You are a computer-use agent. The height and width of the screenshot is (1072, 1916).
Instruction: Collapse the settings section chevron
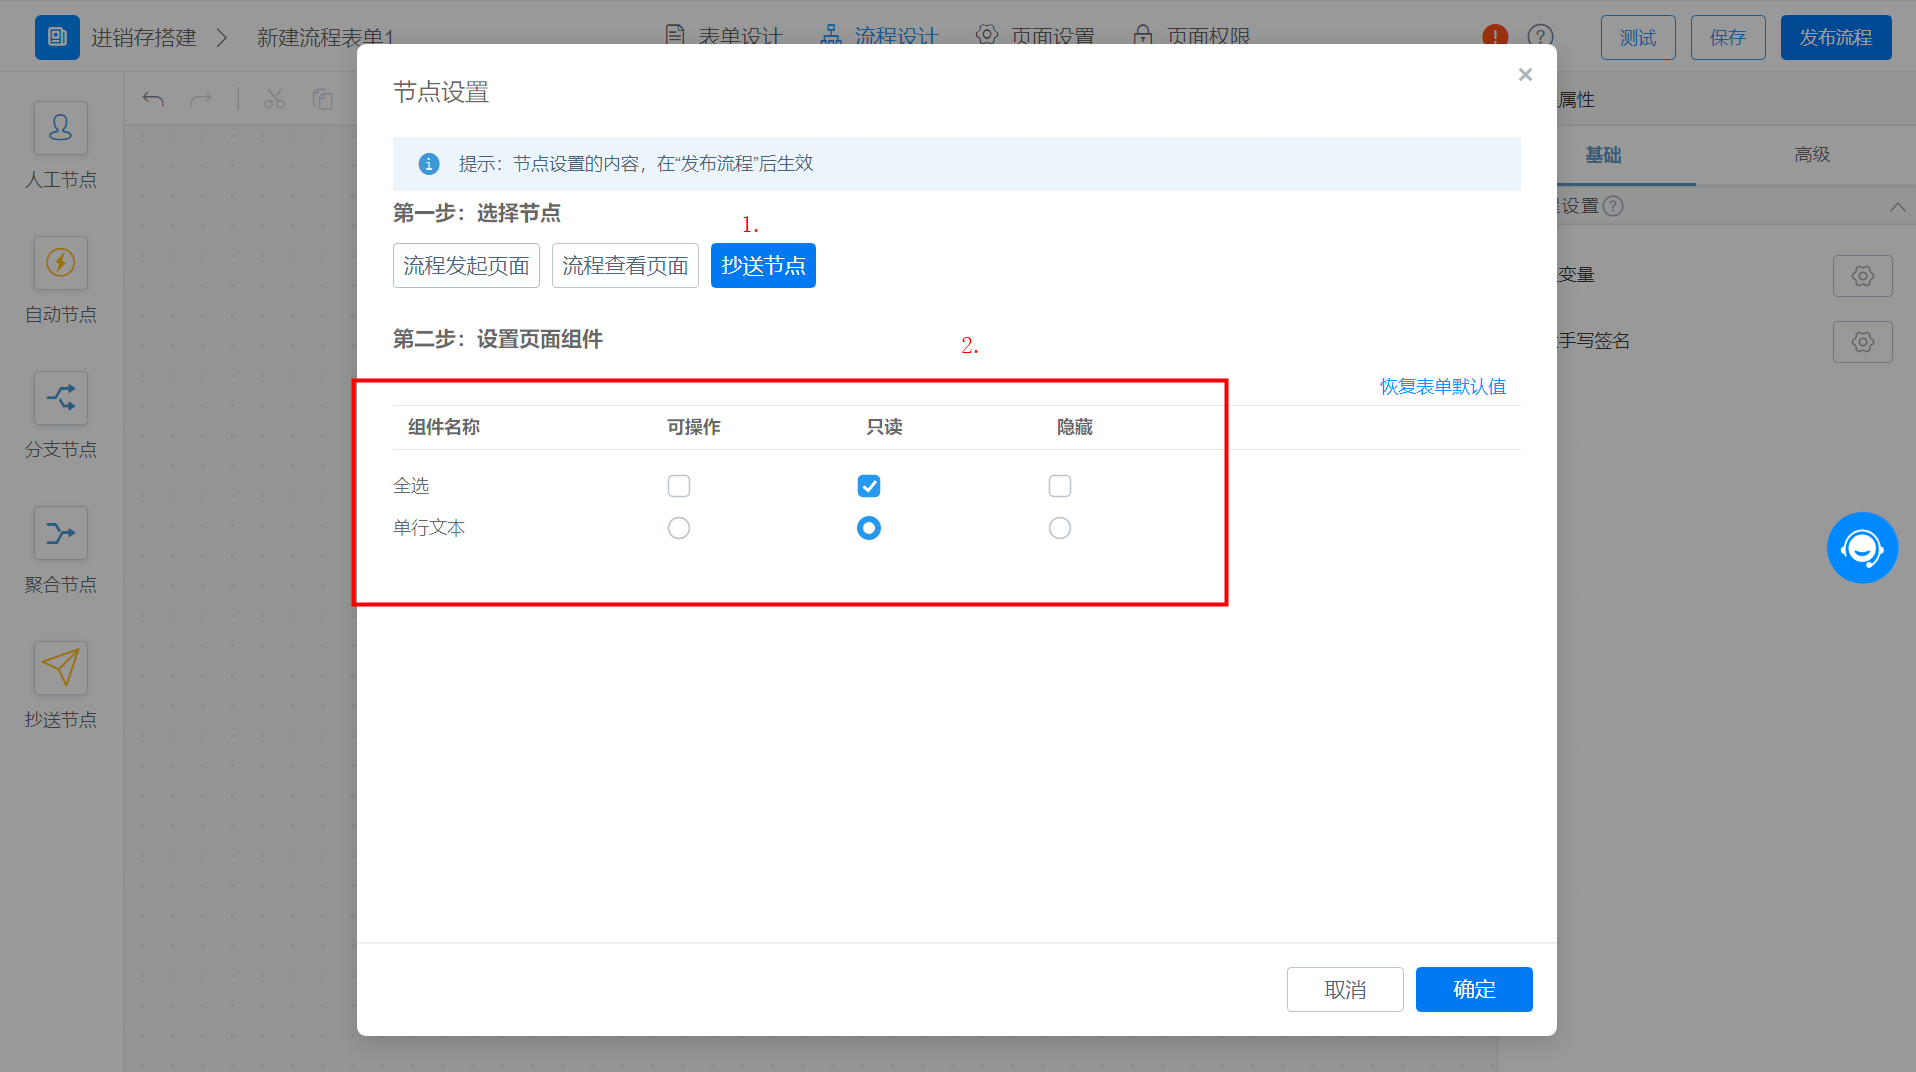click(x=1897, y=207)
